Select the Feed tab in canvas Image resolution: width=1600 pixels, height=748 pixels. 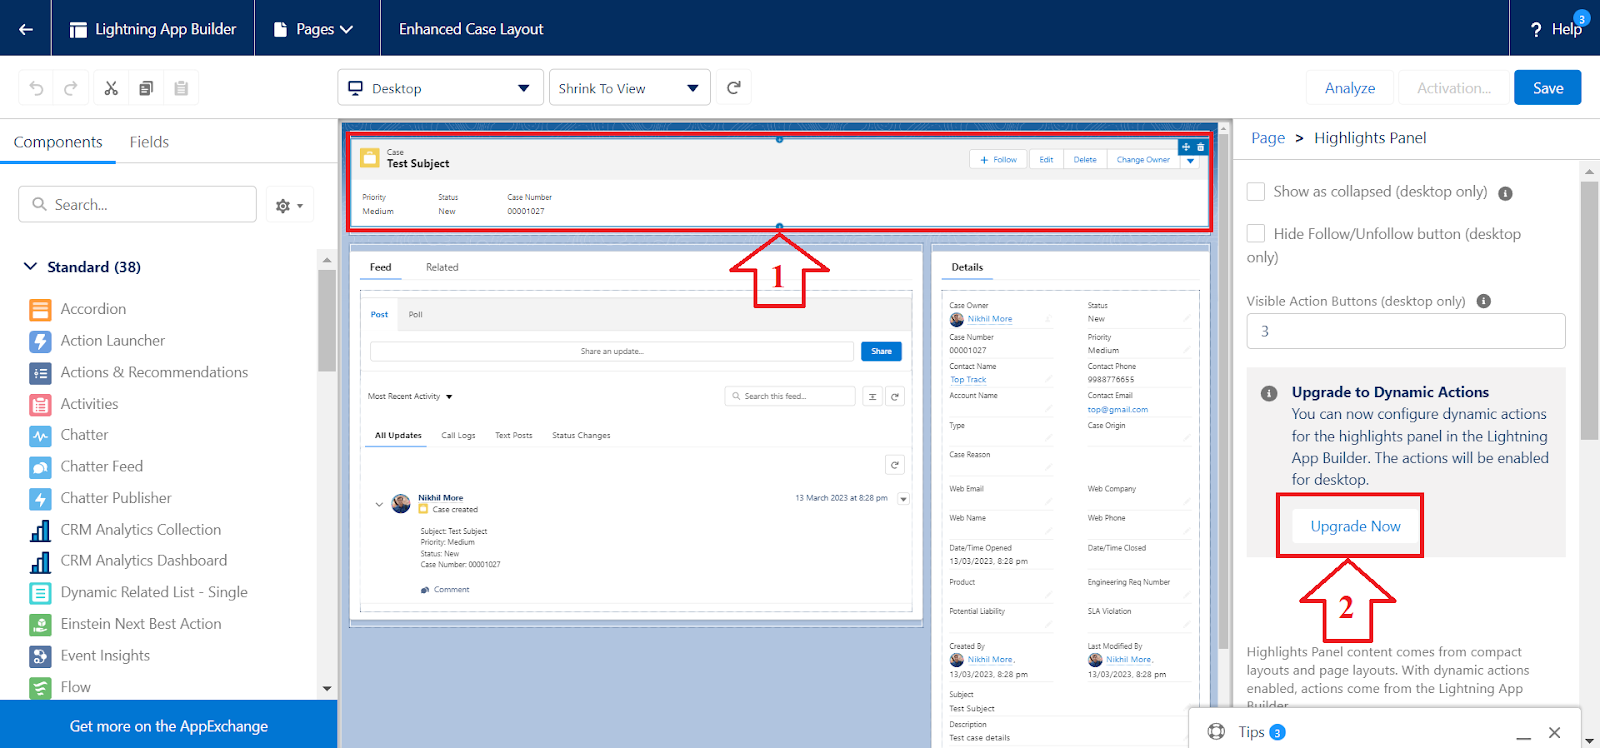coord(380,267)
